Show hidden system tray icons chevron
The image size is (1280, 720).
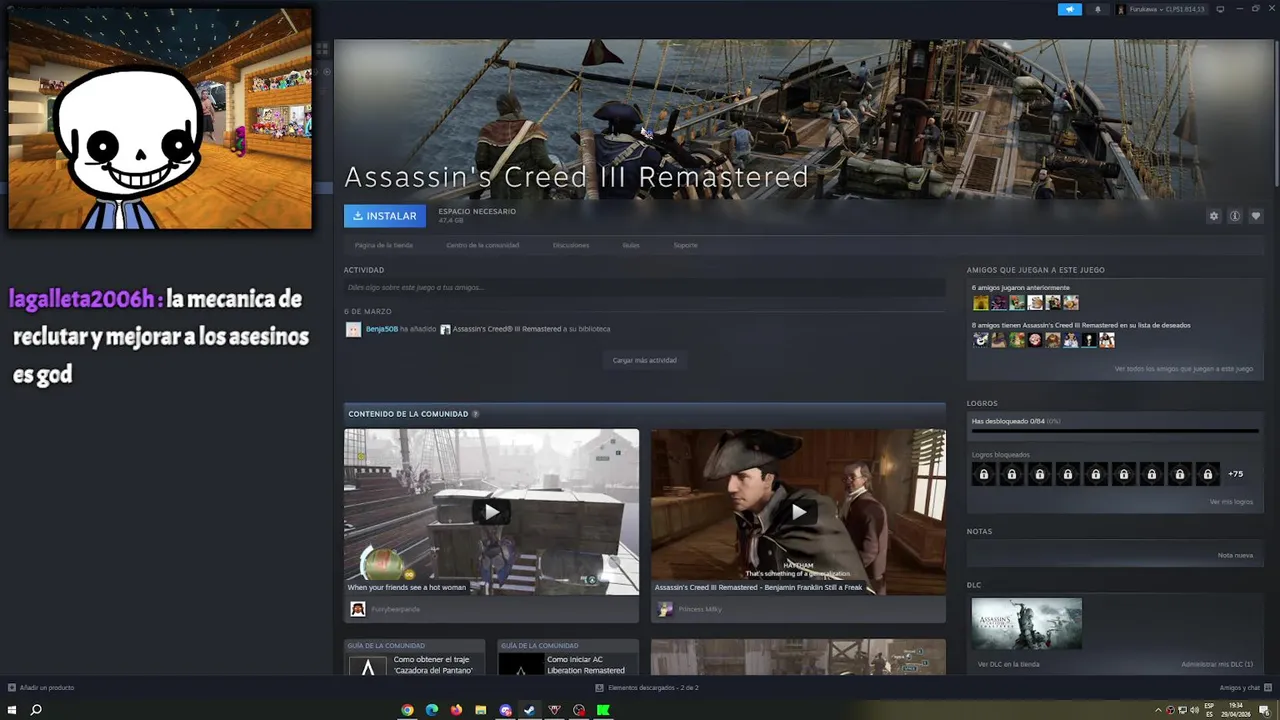(x=1158, y=710)
